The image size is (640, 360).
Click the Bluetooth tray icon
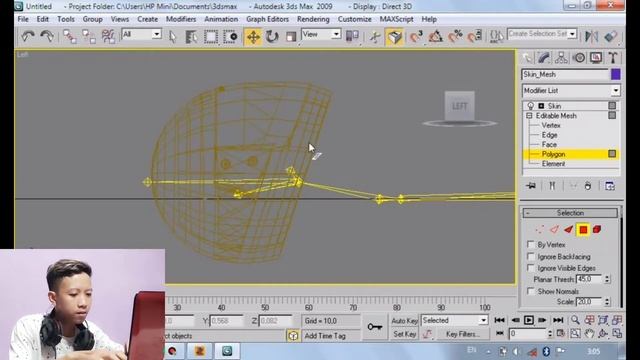pos(547,351)
